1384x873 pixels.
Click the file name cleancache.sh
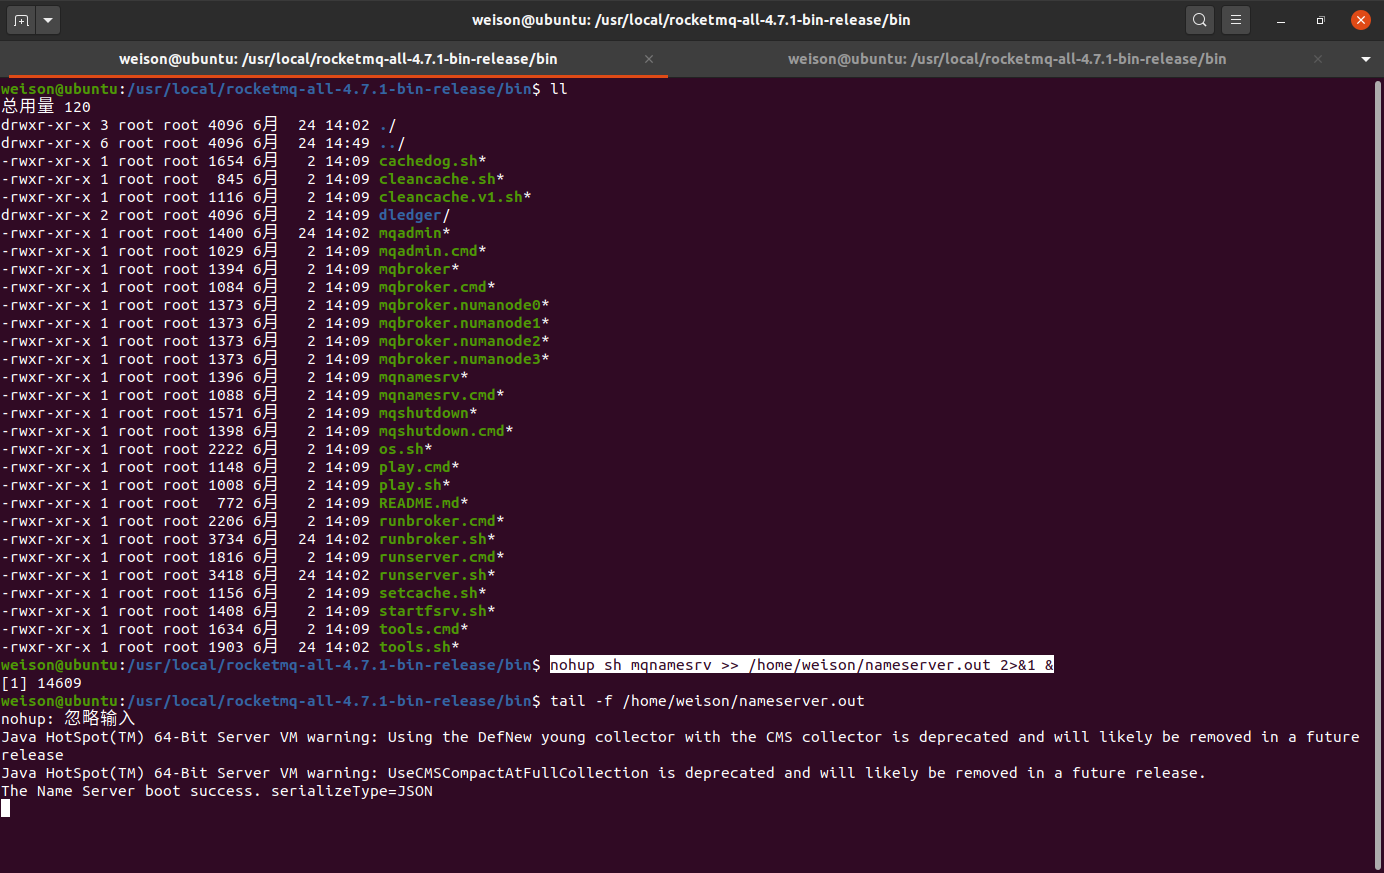coord(437,179)
